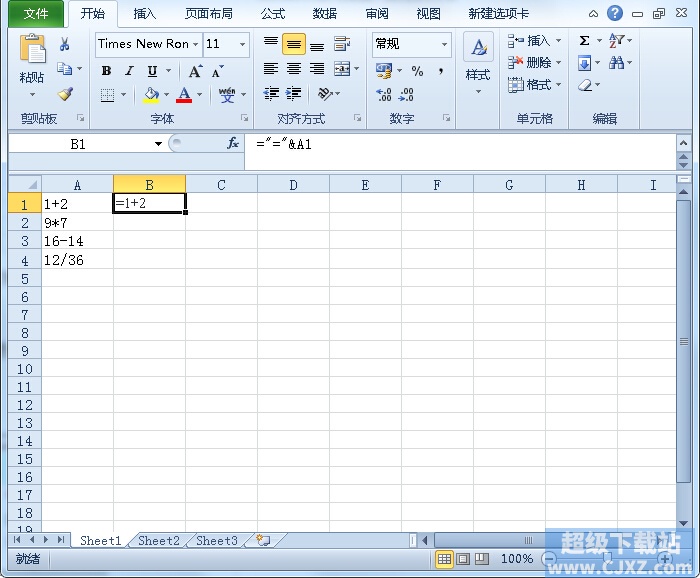Click the Paste clipboard icon
Viewport: 700px width, 578px height.
pyautogui.click(x=32, y=48)
